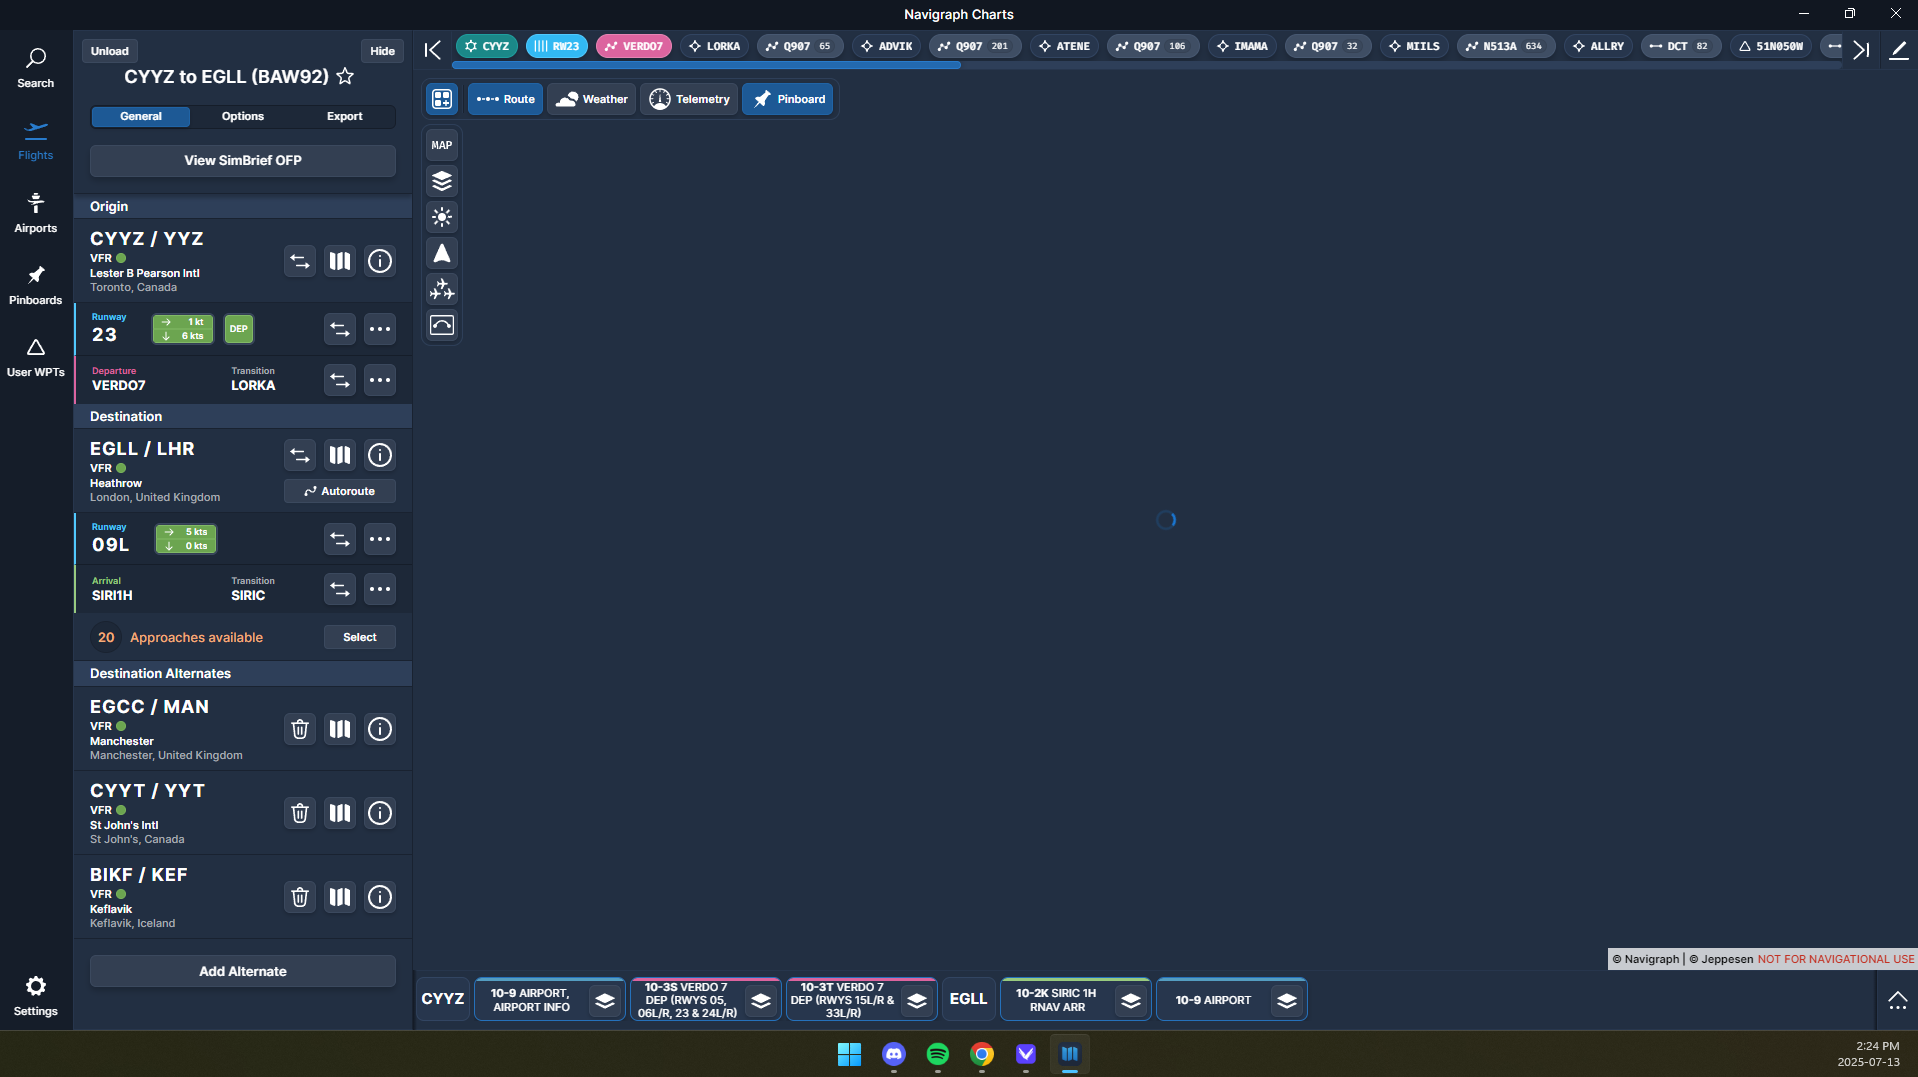Open charts for BIKF Keflavik

point(340,897)
